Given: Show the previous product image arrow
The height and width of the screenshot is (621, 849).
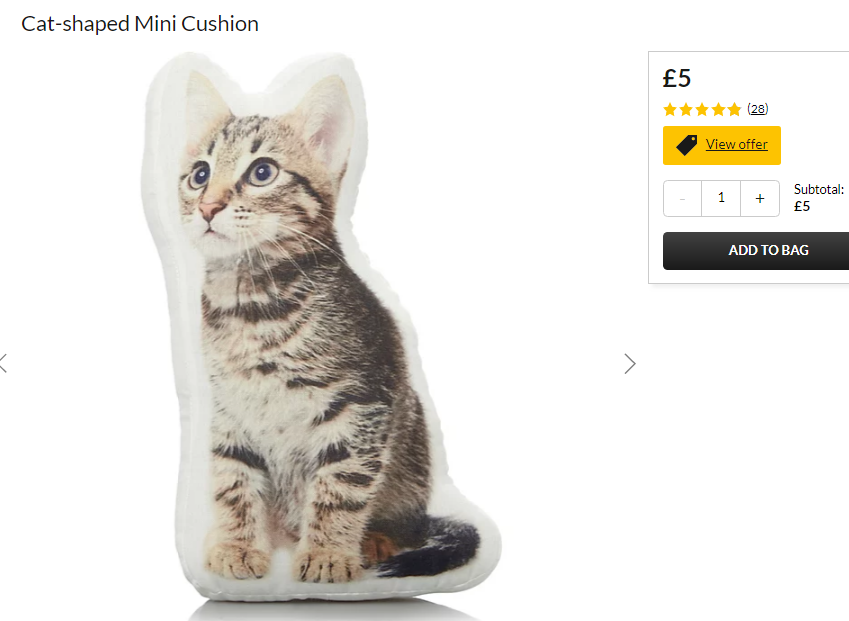Looking at the screenshot, I should (x=3, y=364).
